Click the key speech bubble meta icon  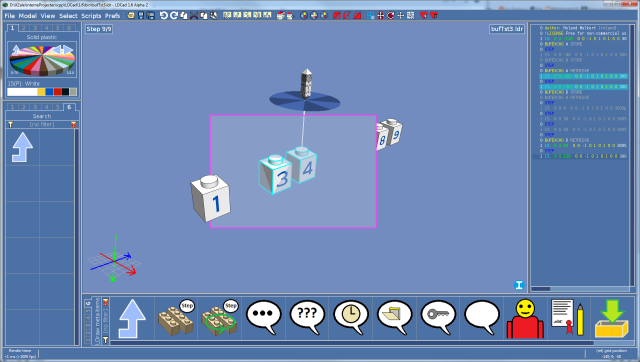(x=438, y=318)
